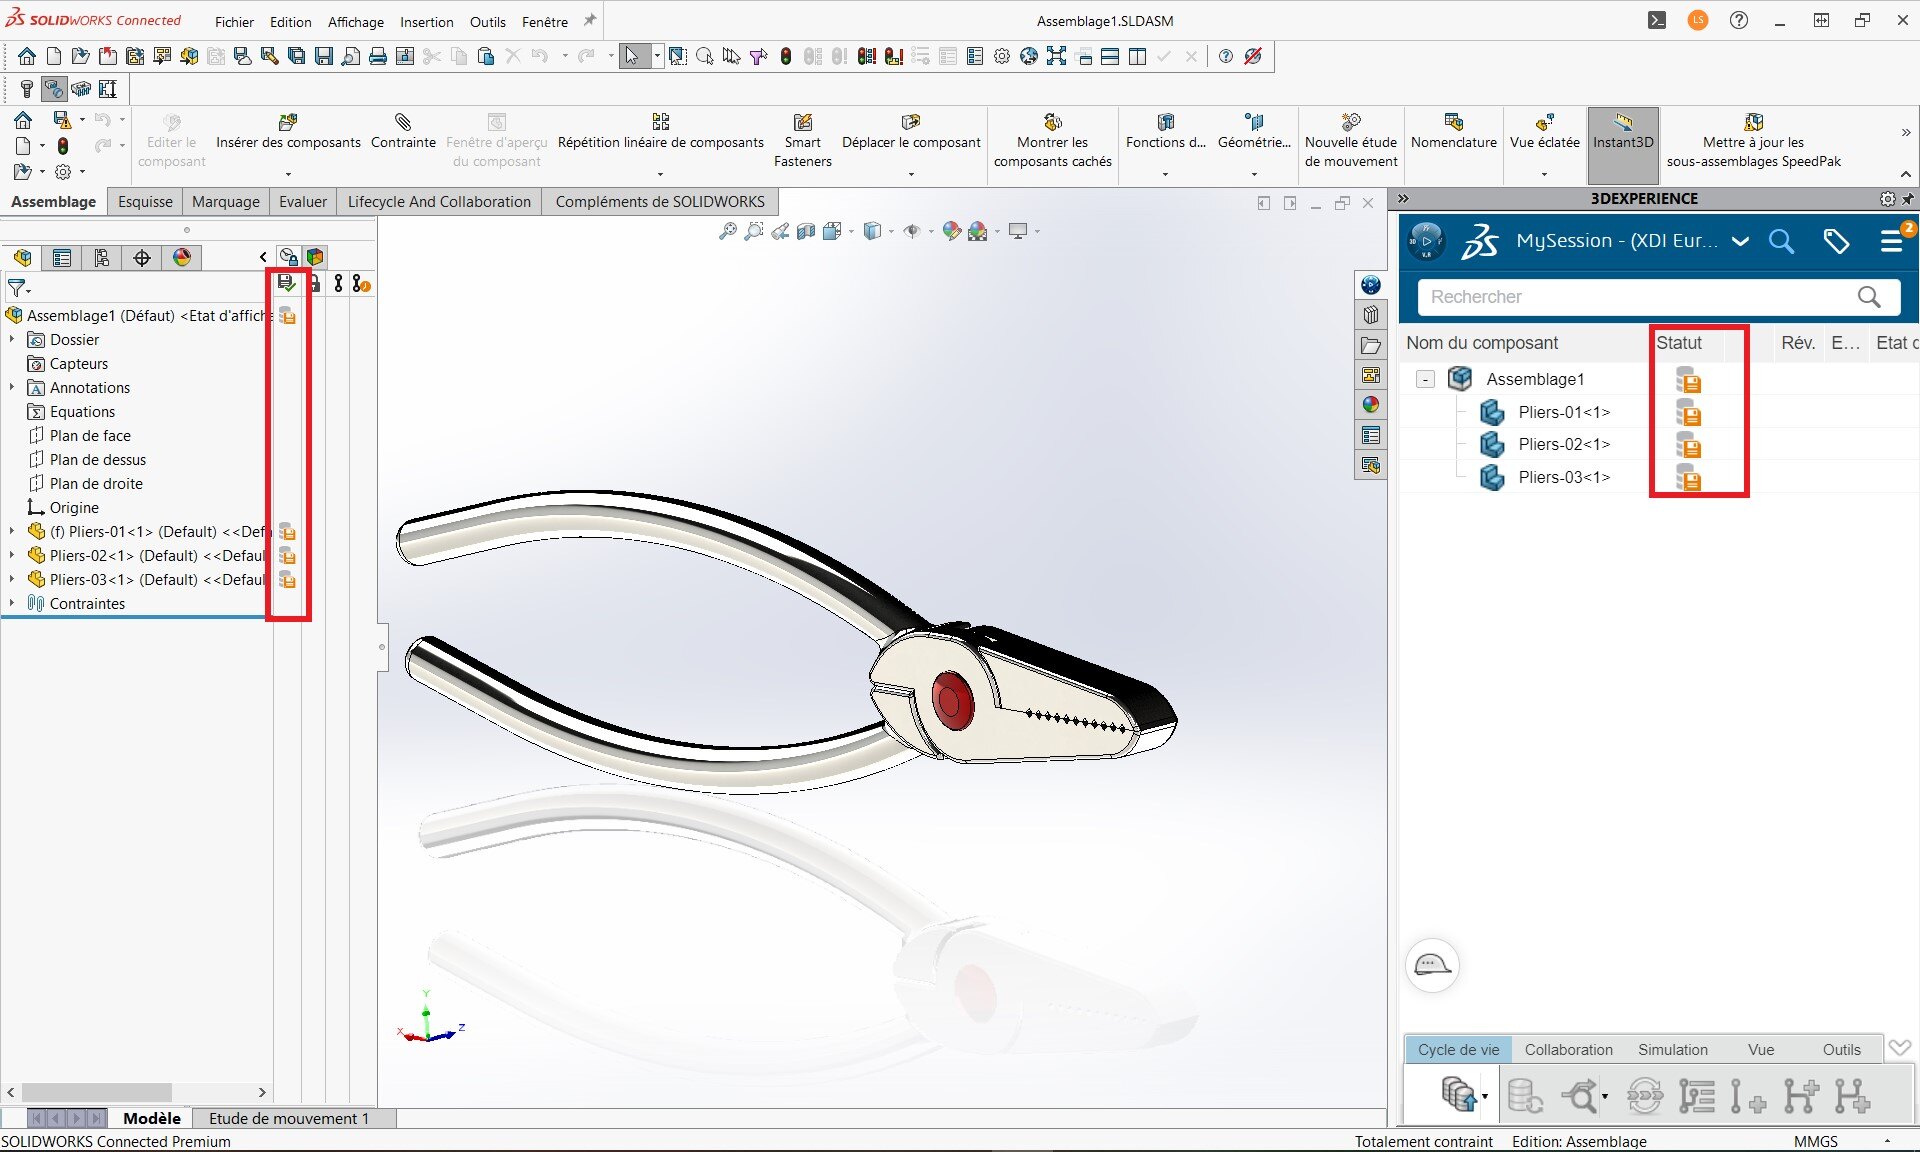Select Etude de mouvement 1 tab
The height and width of the screenshot is (1152, 1920).
pyautogui.click(x=288, y=1118)
